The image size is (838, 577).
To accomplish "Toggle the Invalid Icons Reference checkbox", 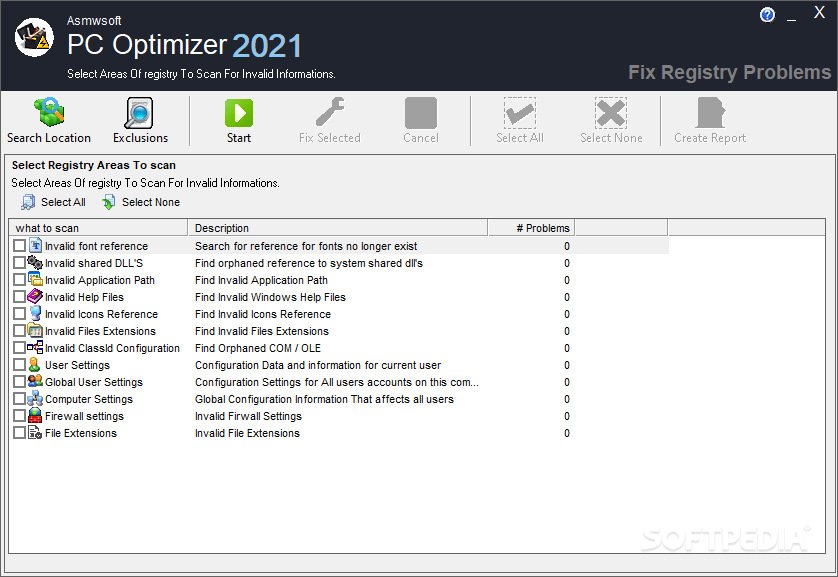I will point(19,314).
